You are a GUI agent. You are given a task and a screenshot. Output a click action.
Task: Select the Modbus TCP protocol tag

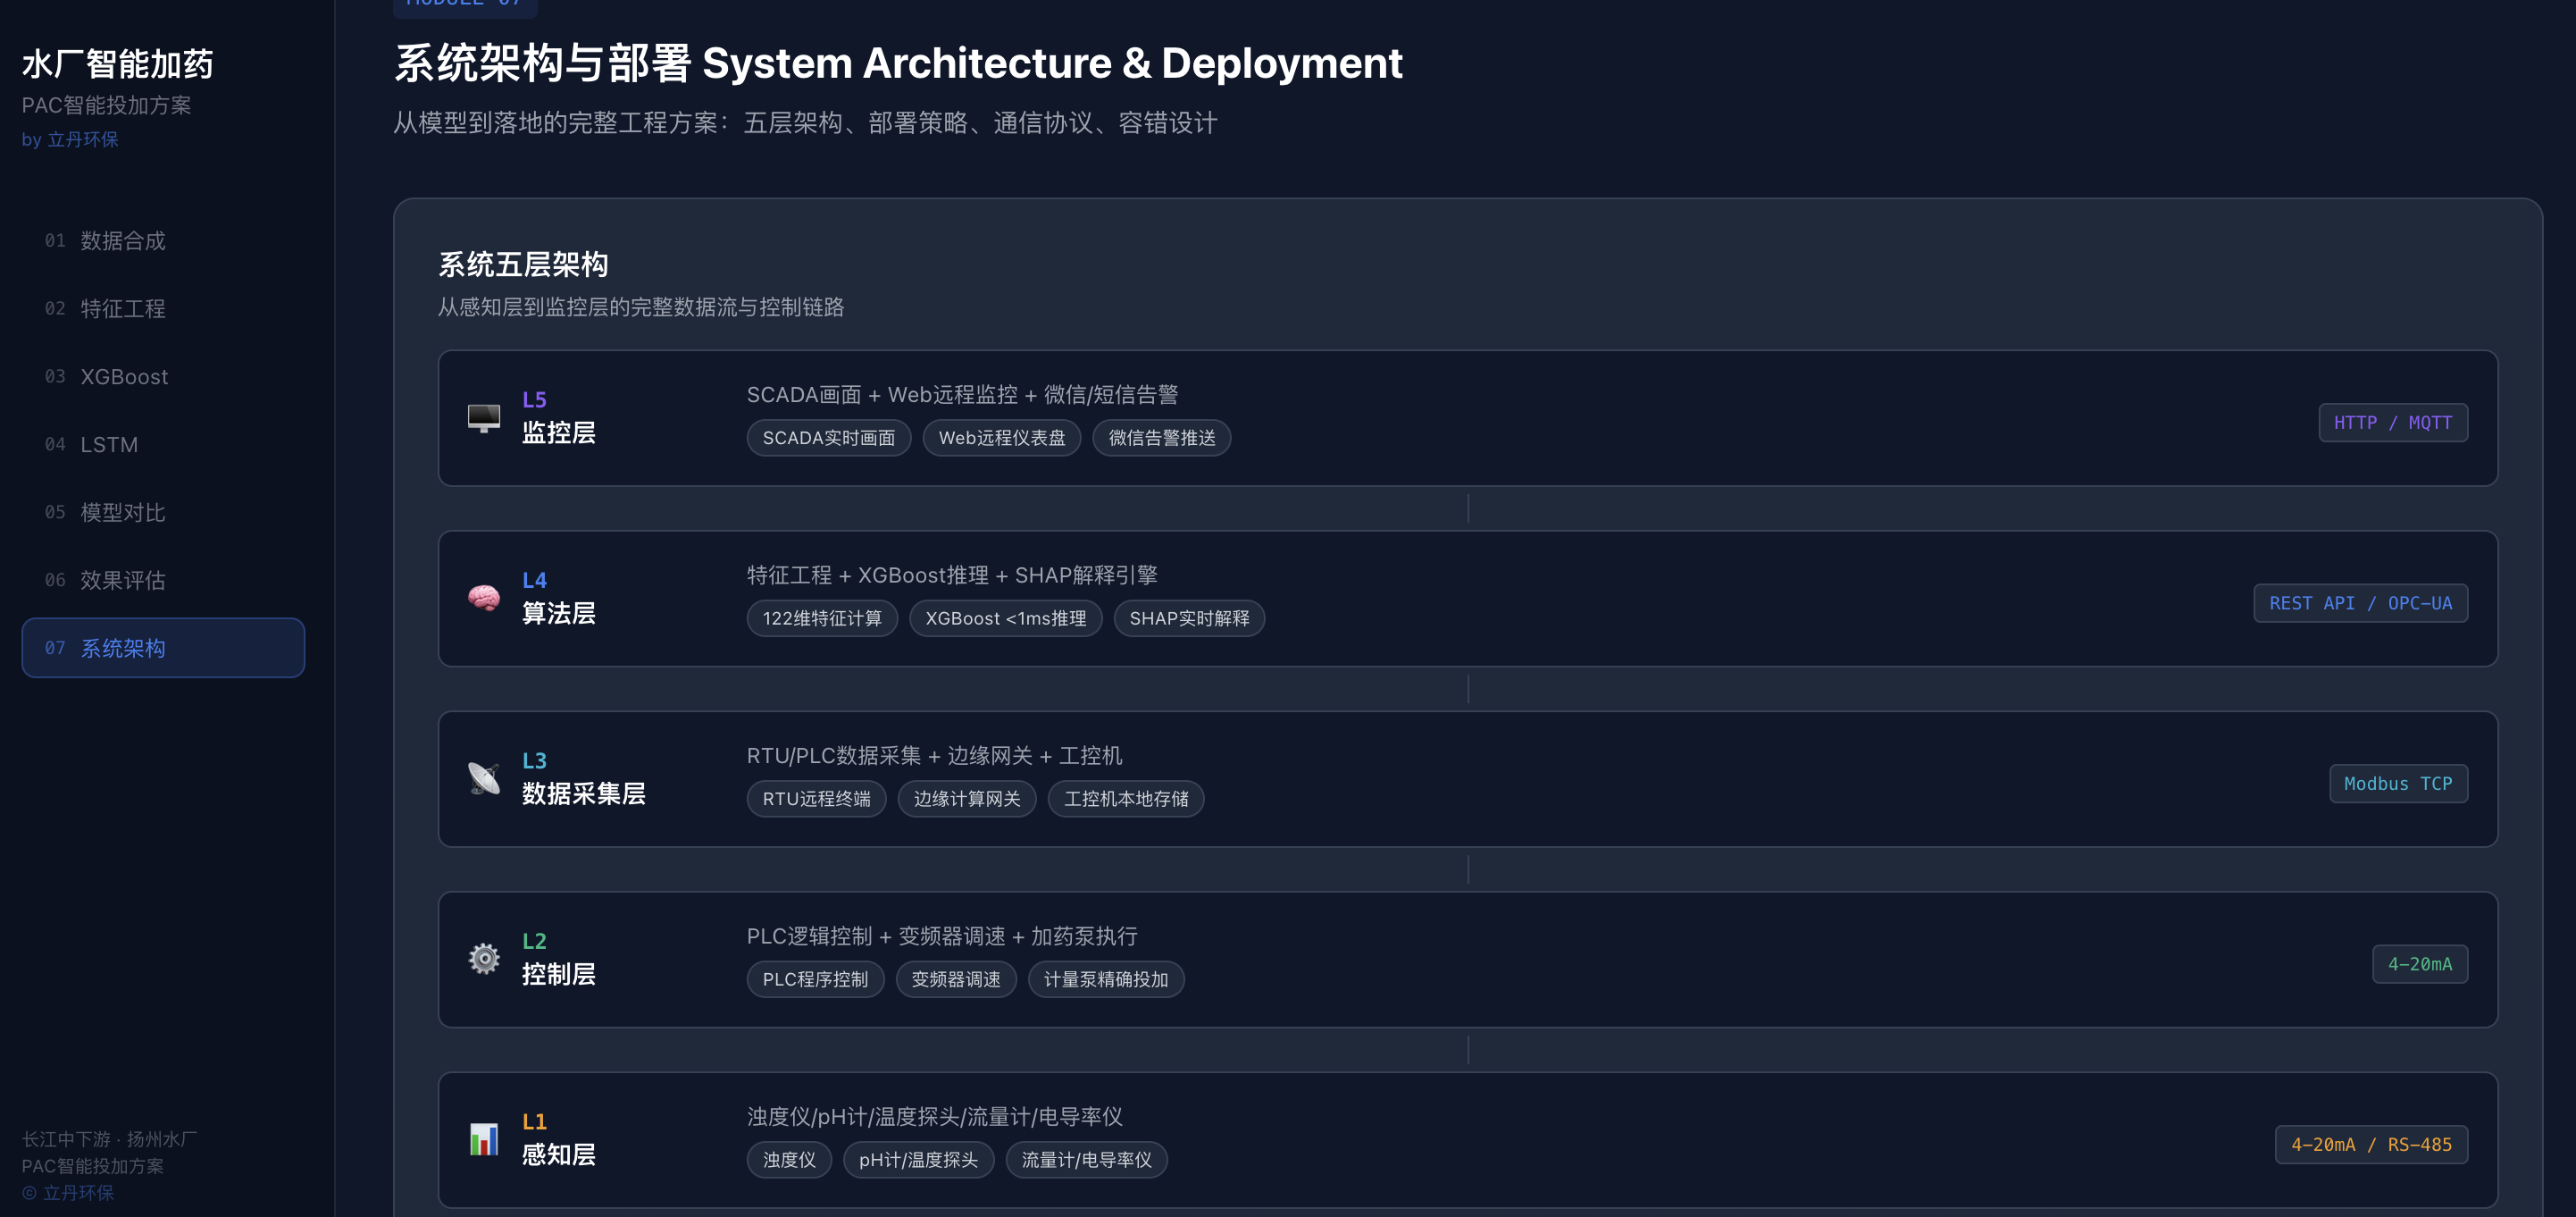[2397, 784]
